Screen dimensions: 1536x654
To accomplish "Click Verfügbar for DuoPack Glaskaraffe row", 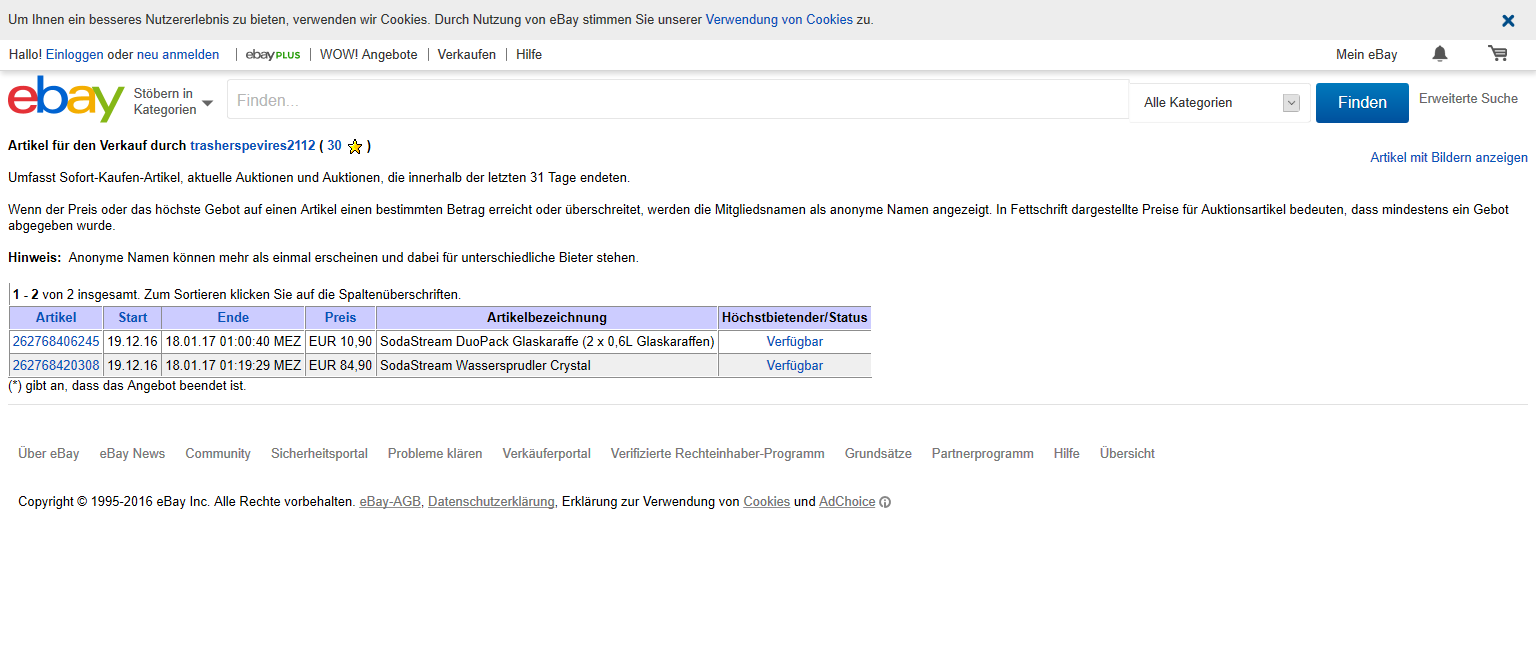I will point(795,342).
